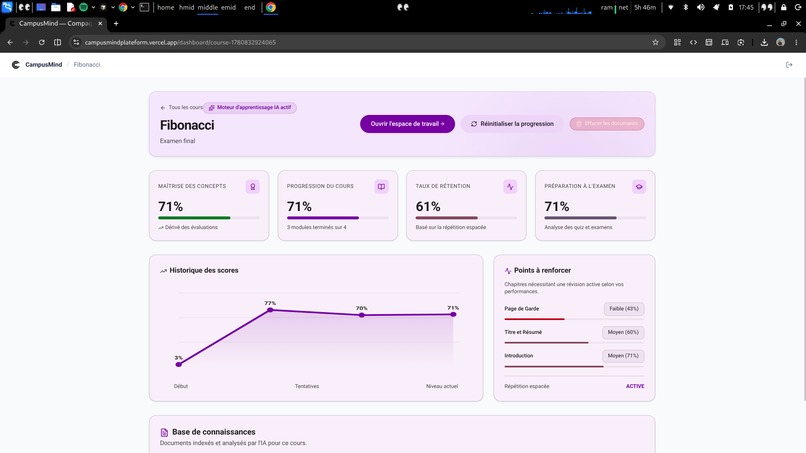Click 'Réinitialiser la progression' button

[x=512, y=124]
